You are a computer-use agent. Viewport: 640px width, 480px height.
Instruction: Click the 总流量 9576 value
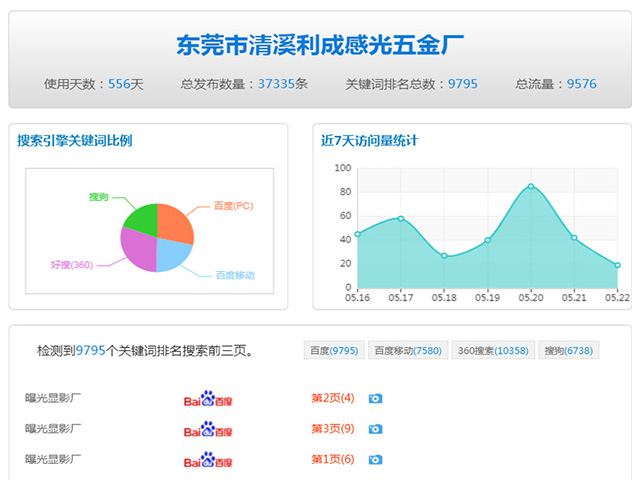tap(581, 84)
